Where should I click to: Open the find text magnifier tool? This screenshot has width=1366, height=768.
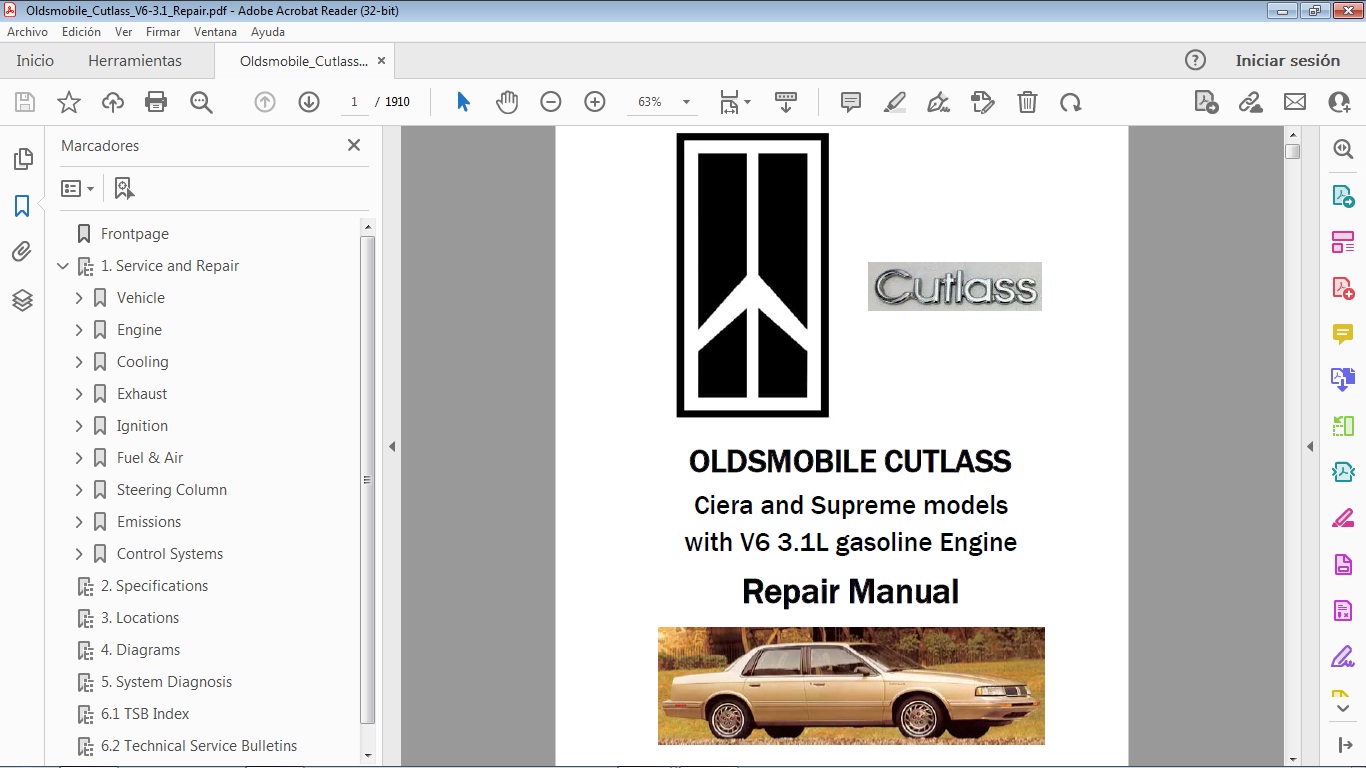click(201, 102)
